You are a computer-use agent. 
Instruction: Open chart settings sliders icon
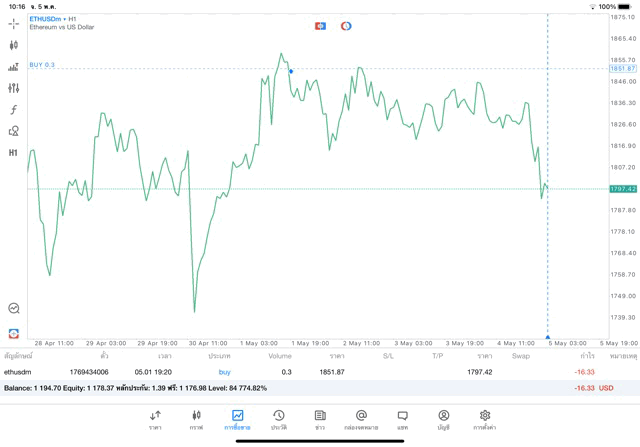tap(13, 89)
